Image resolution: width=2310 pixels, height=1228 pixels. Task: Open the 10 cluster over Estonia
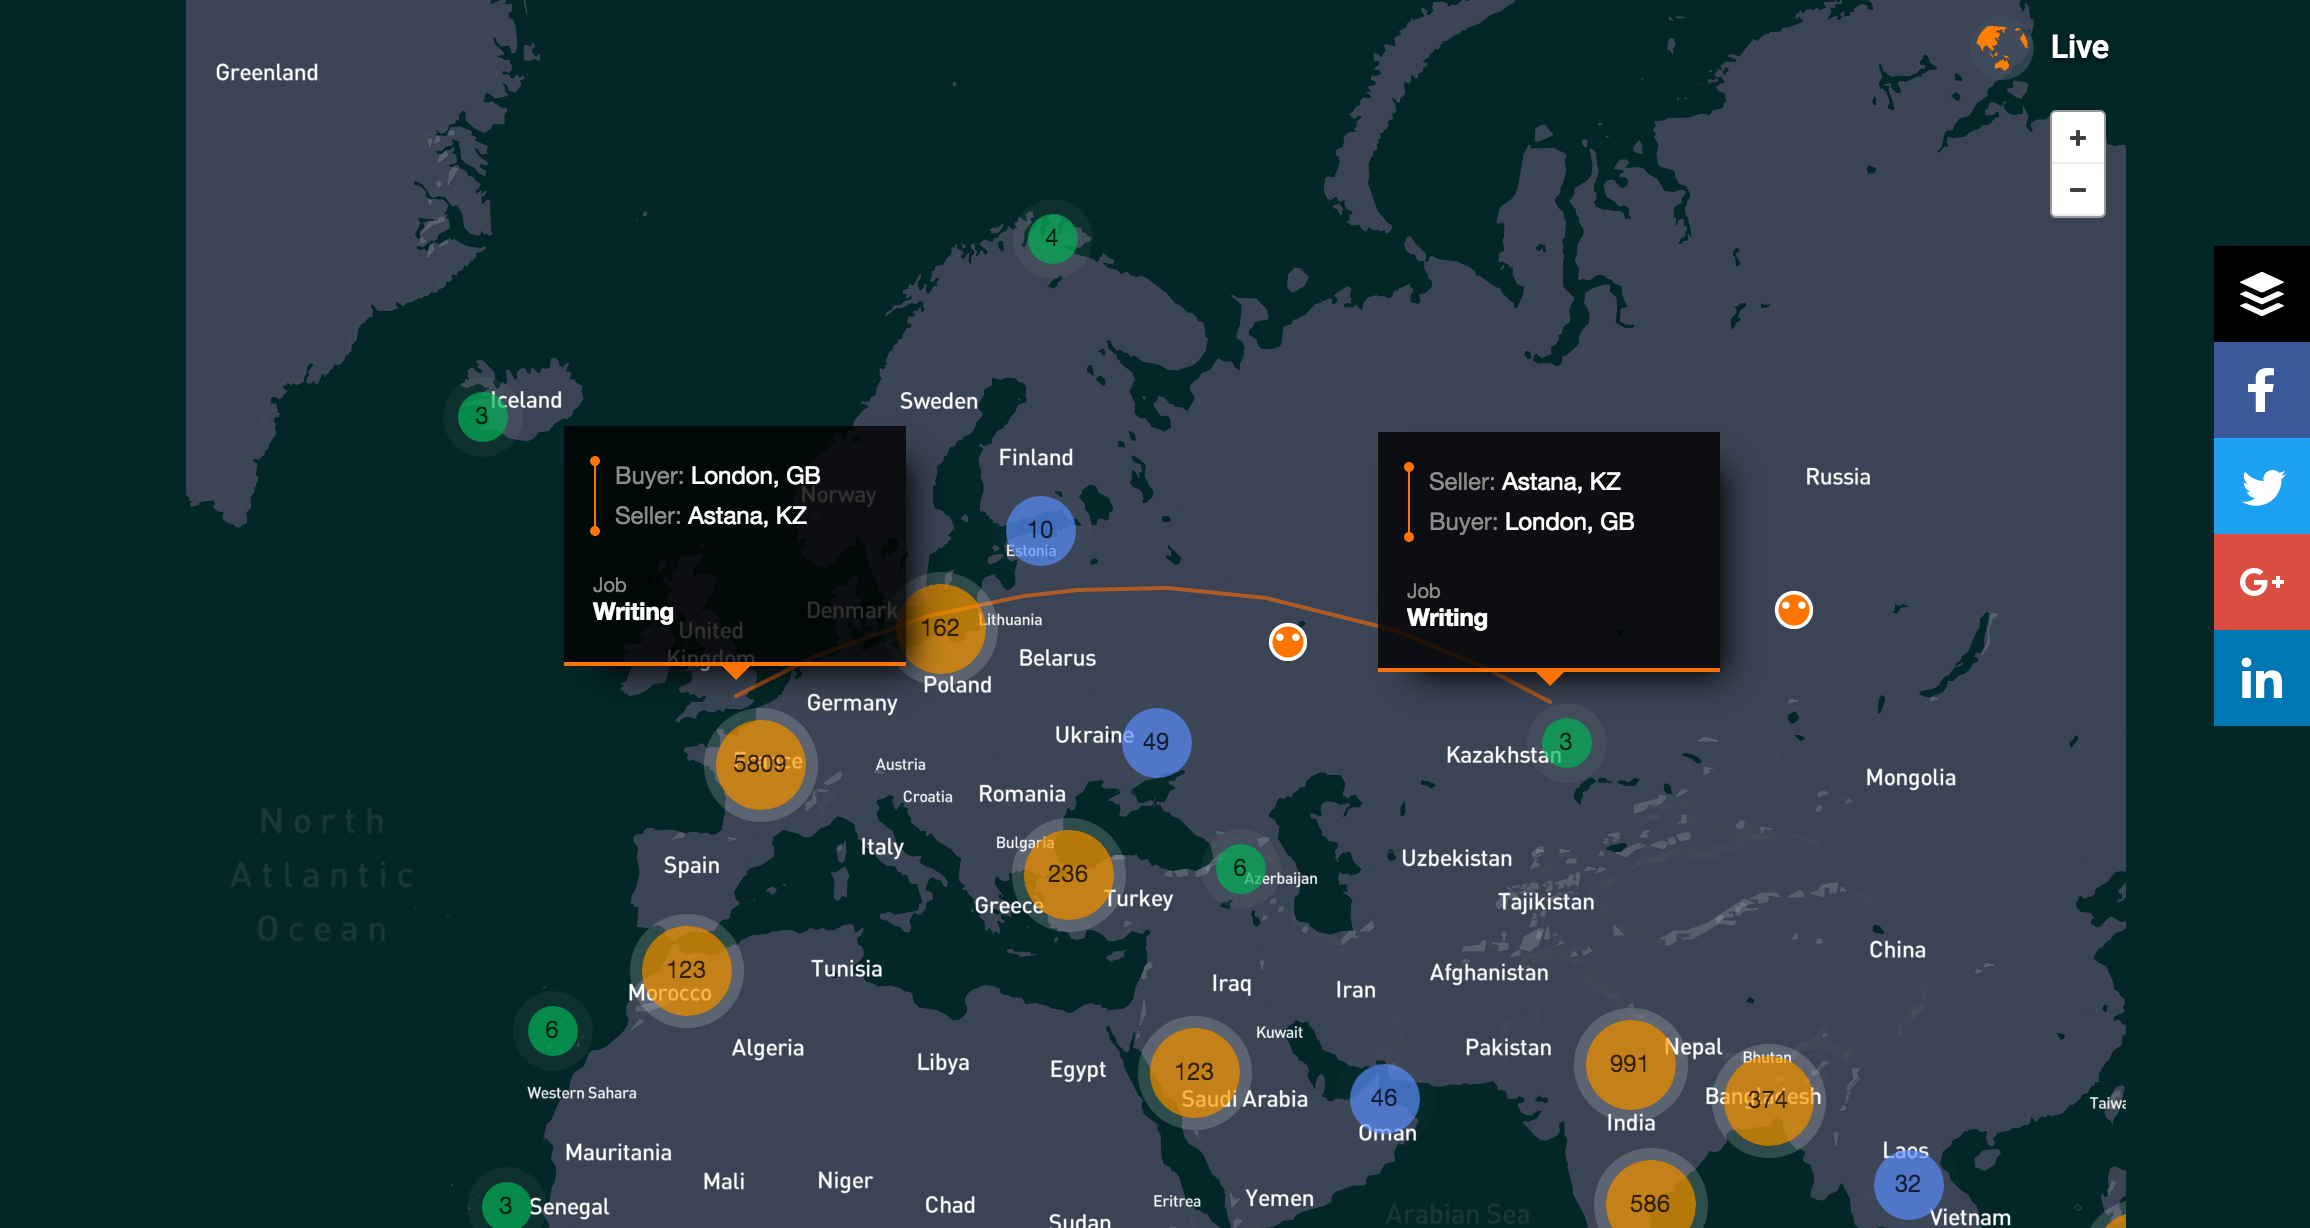tap(1040, 530)
